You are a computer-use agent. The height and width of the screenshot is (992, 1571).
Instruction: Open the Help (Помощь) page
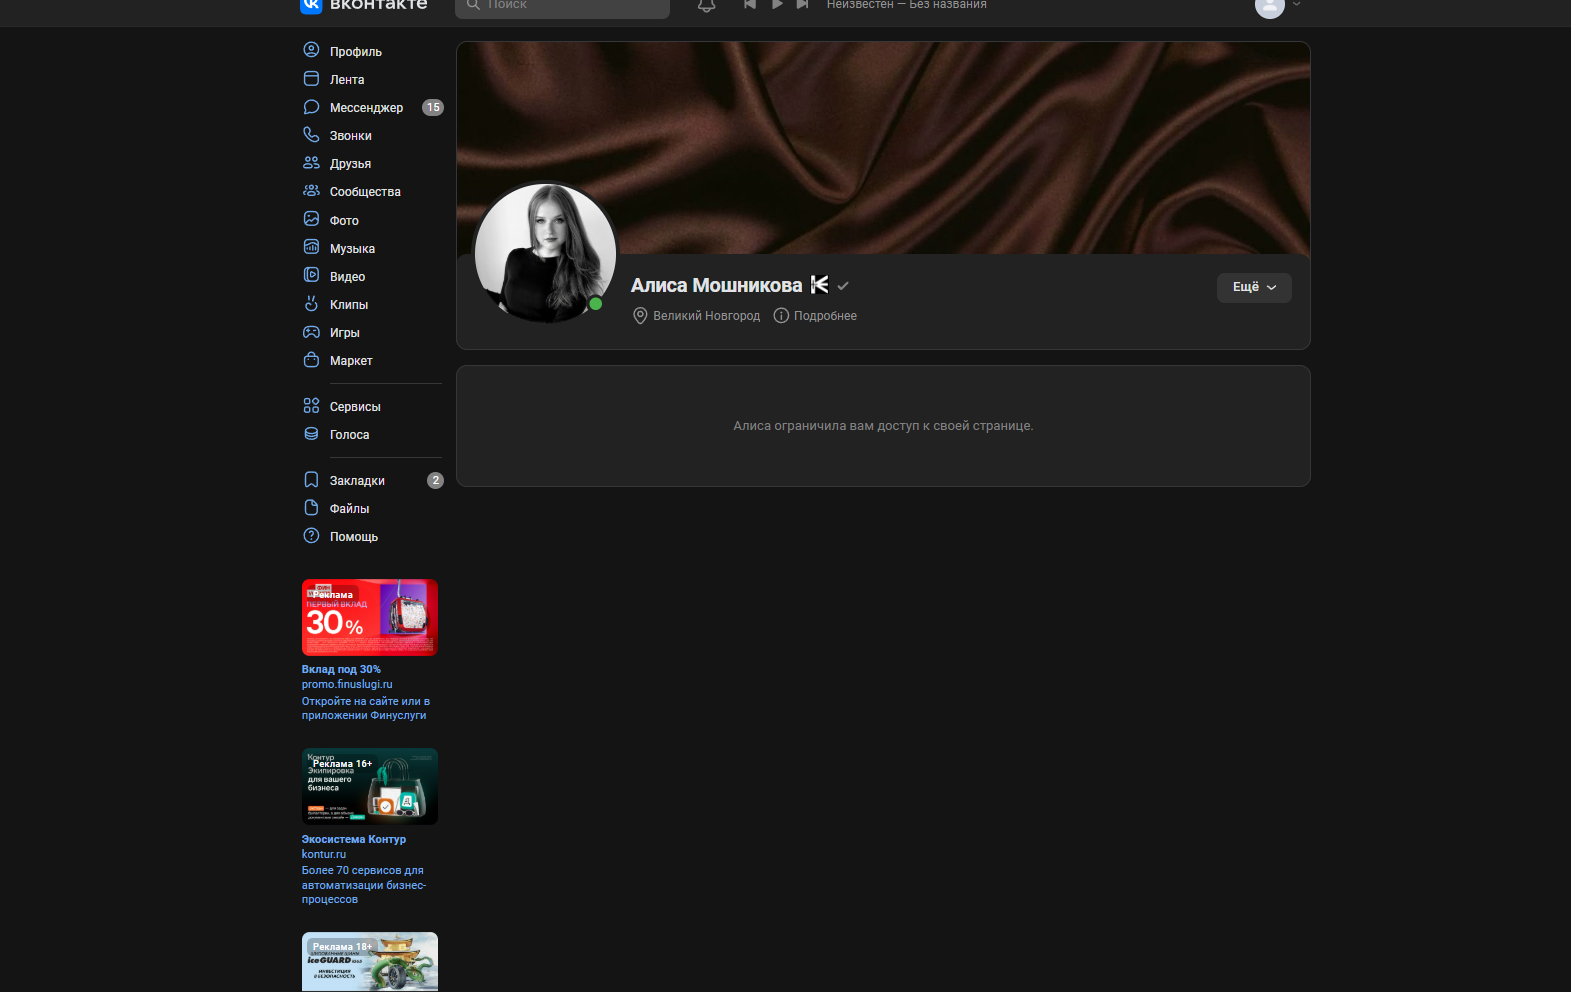pyautogui.click(x=353, y=537)
